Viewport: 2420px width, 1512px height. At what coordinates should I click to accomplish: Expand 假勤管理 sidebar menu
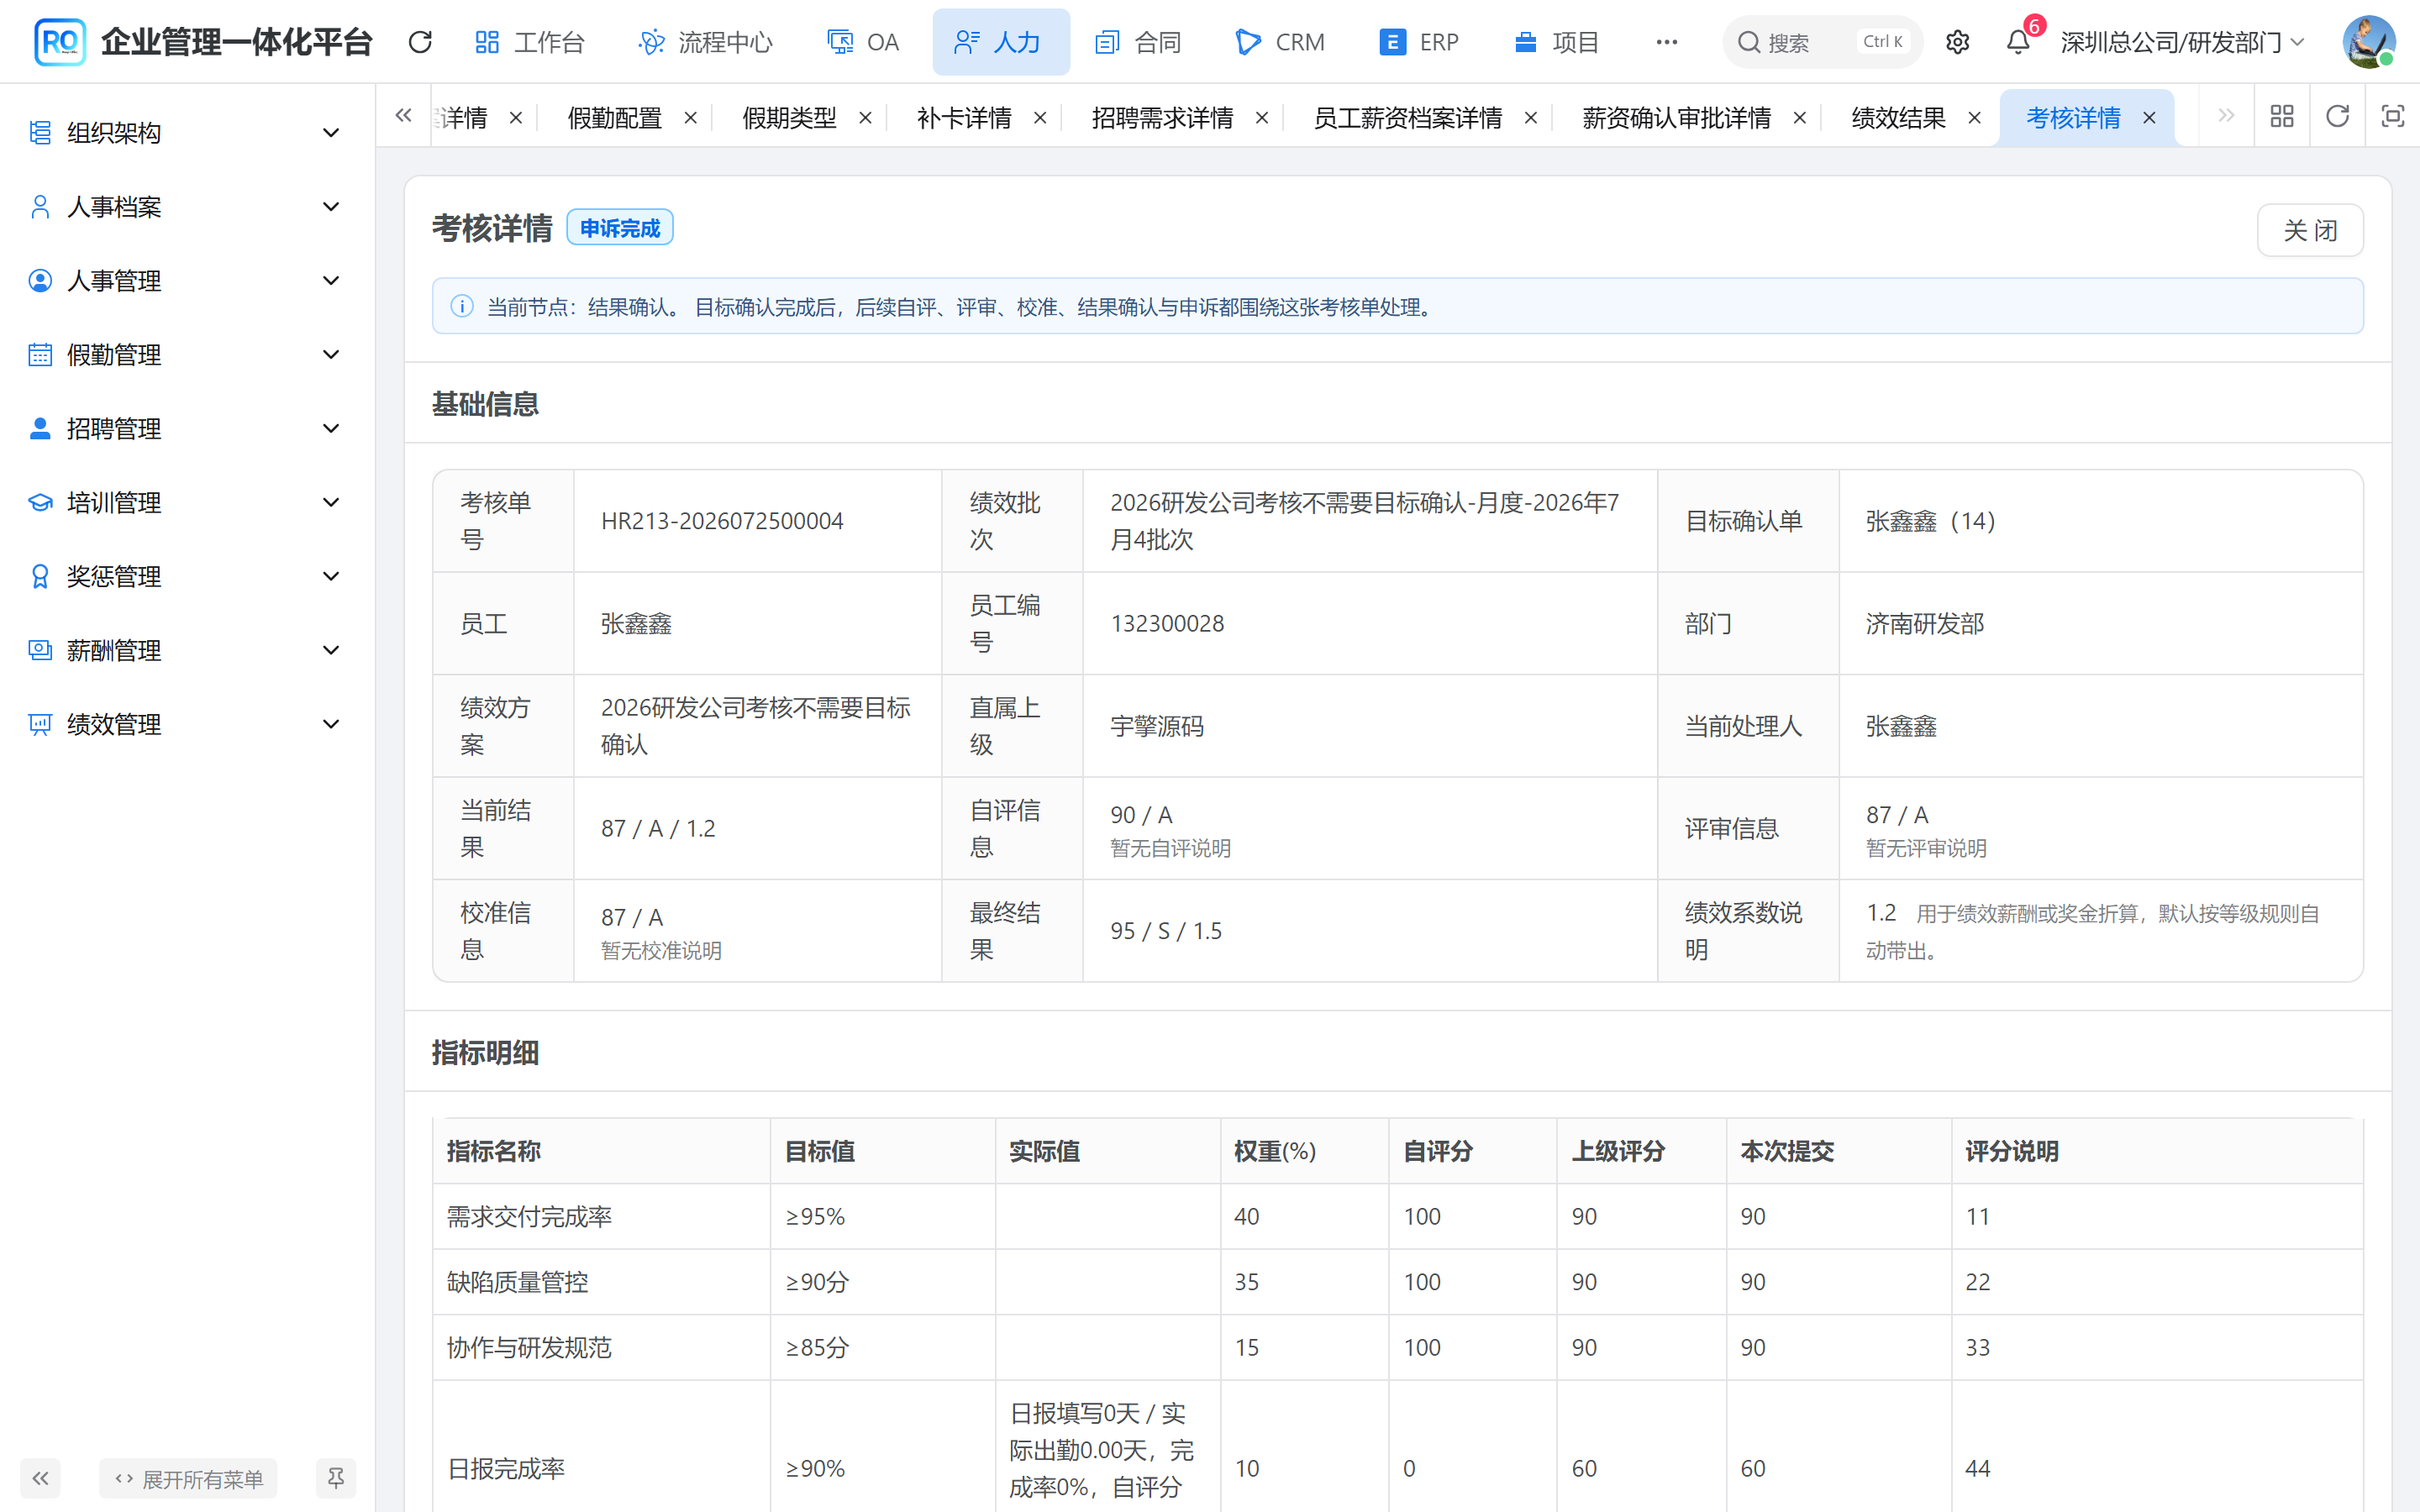(186, 354)
